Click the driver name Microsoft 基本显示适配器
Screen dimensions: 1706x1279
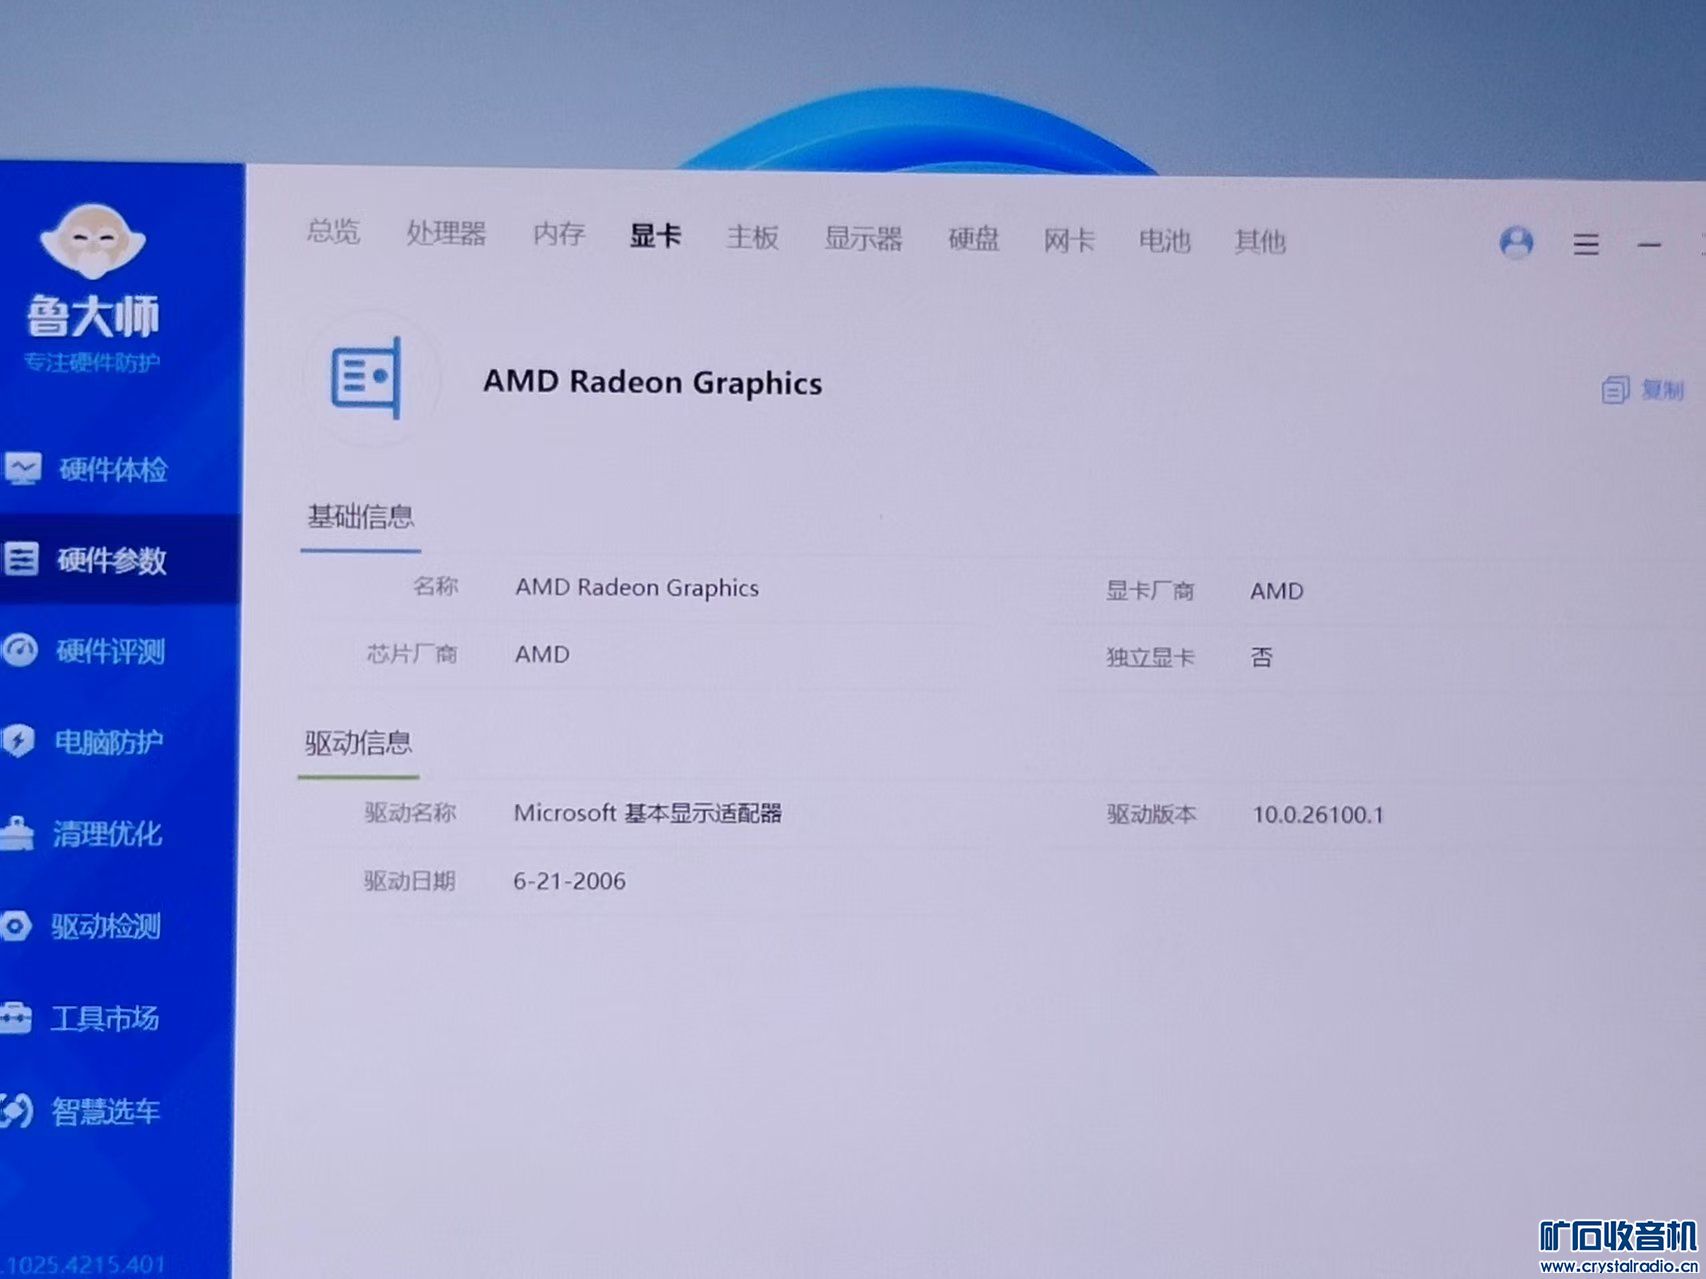point(648,813)
